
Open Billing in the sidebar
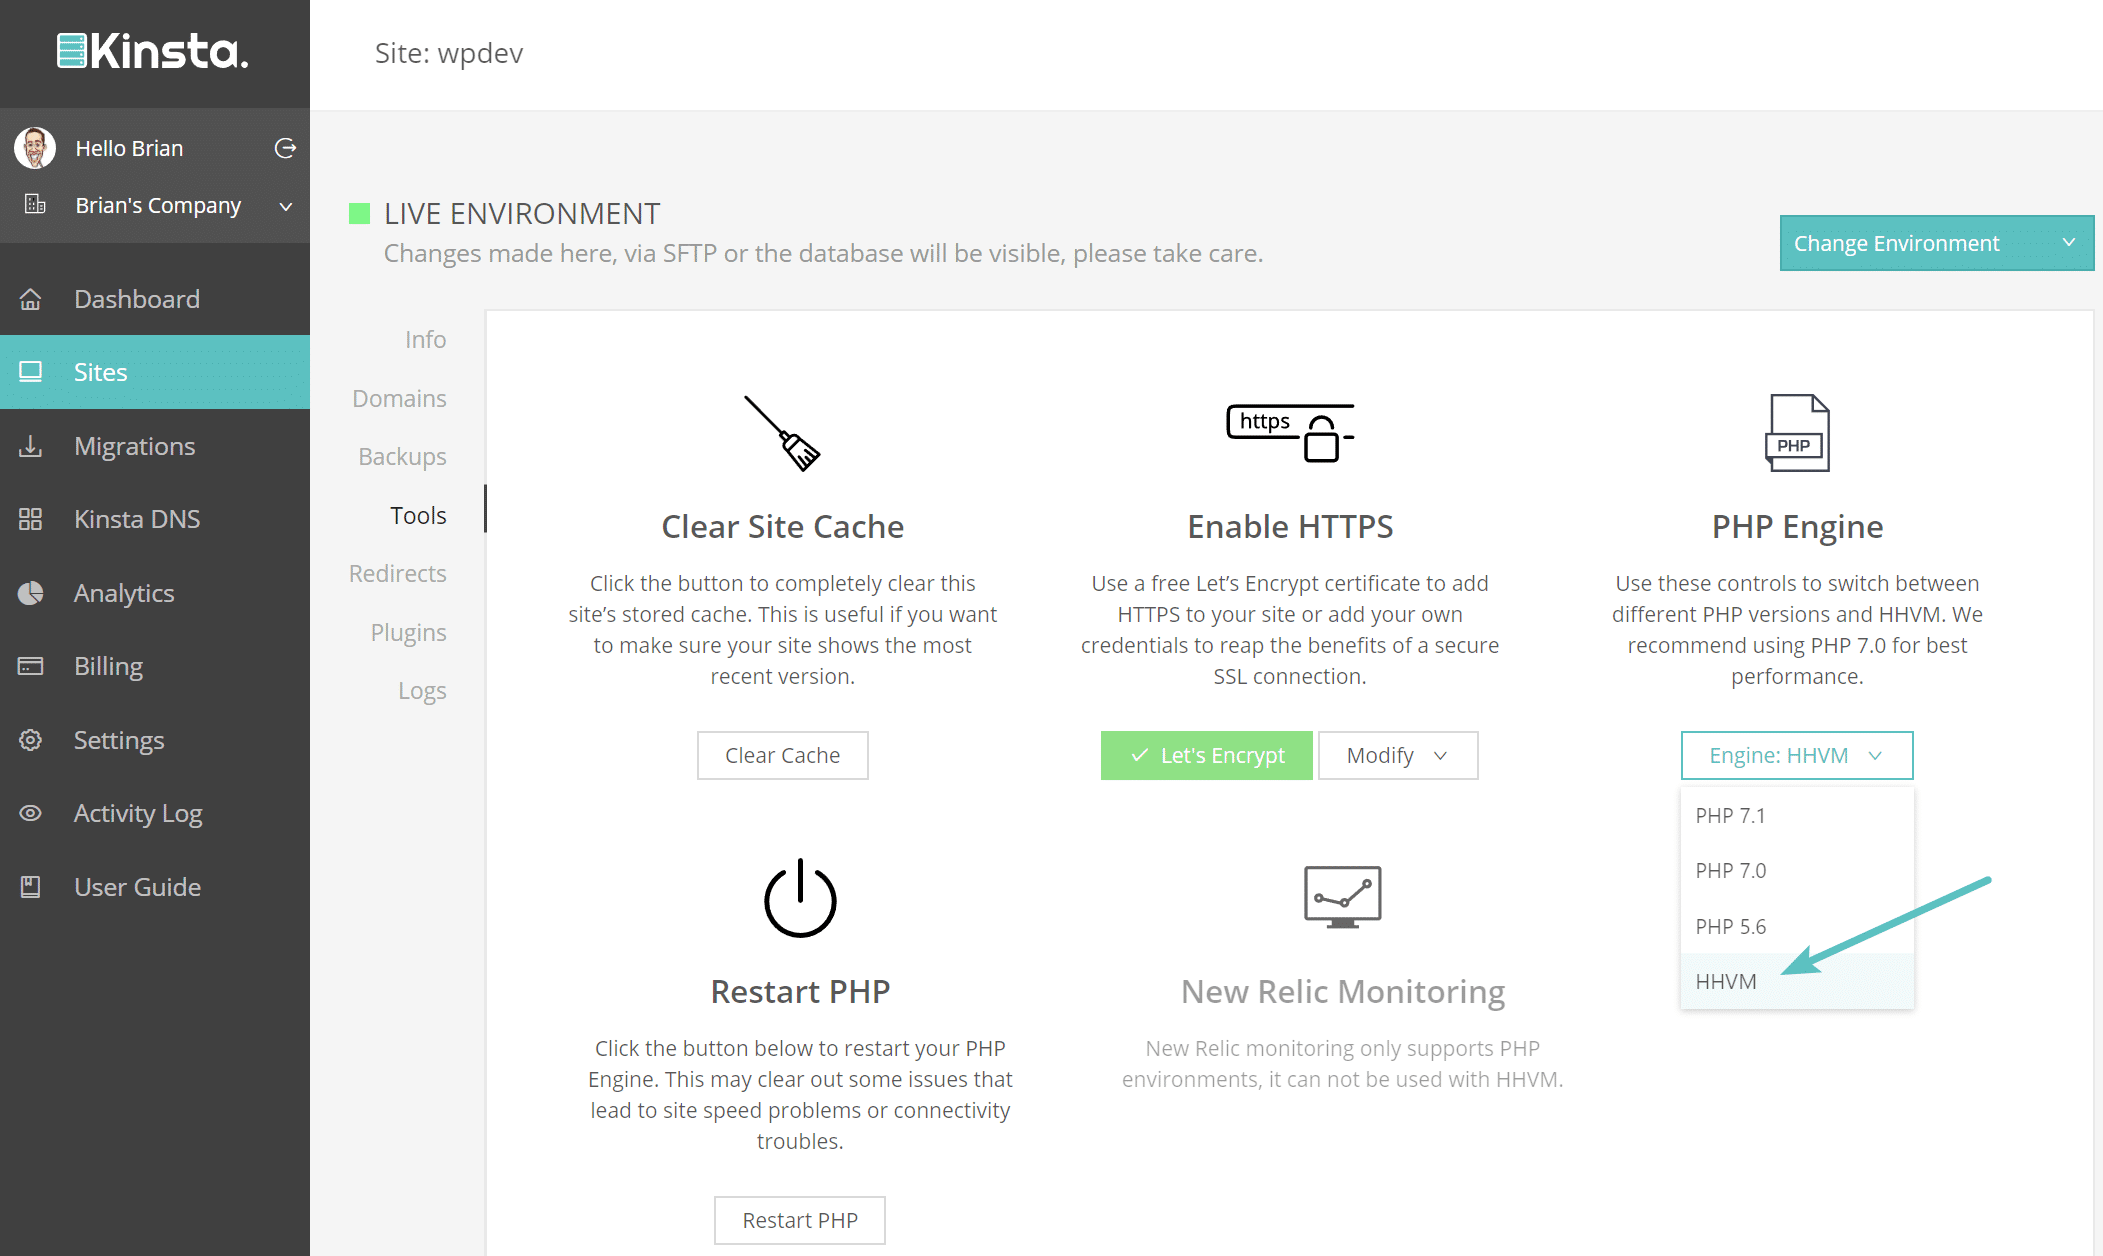coord(155,666)
